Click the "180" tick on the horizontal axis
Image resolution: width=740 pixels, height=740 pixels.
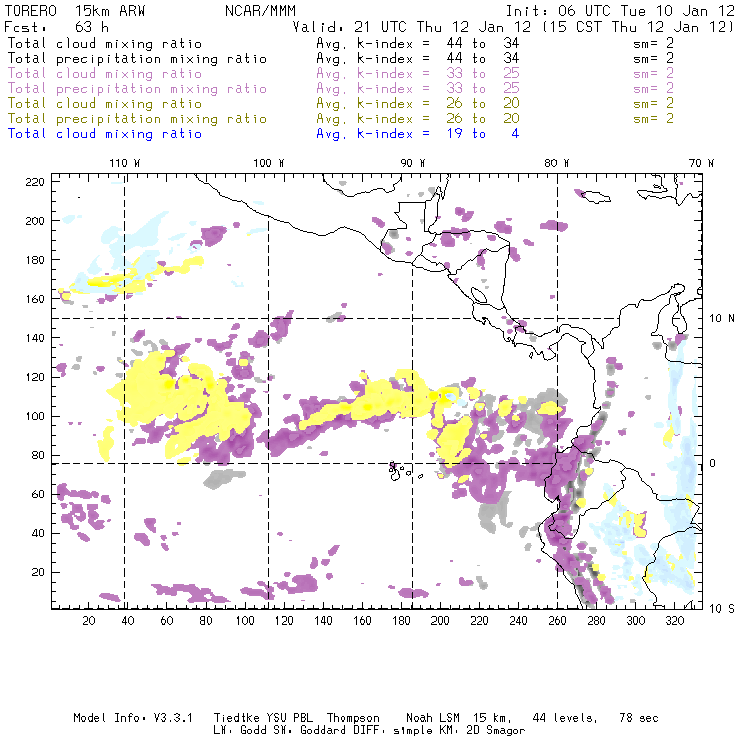(x=401, y=621)
